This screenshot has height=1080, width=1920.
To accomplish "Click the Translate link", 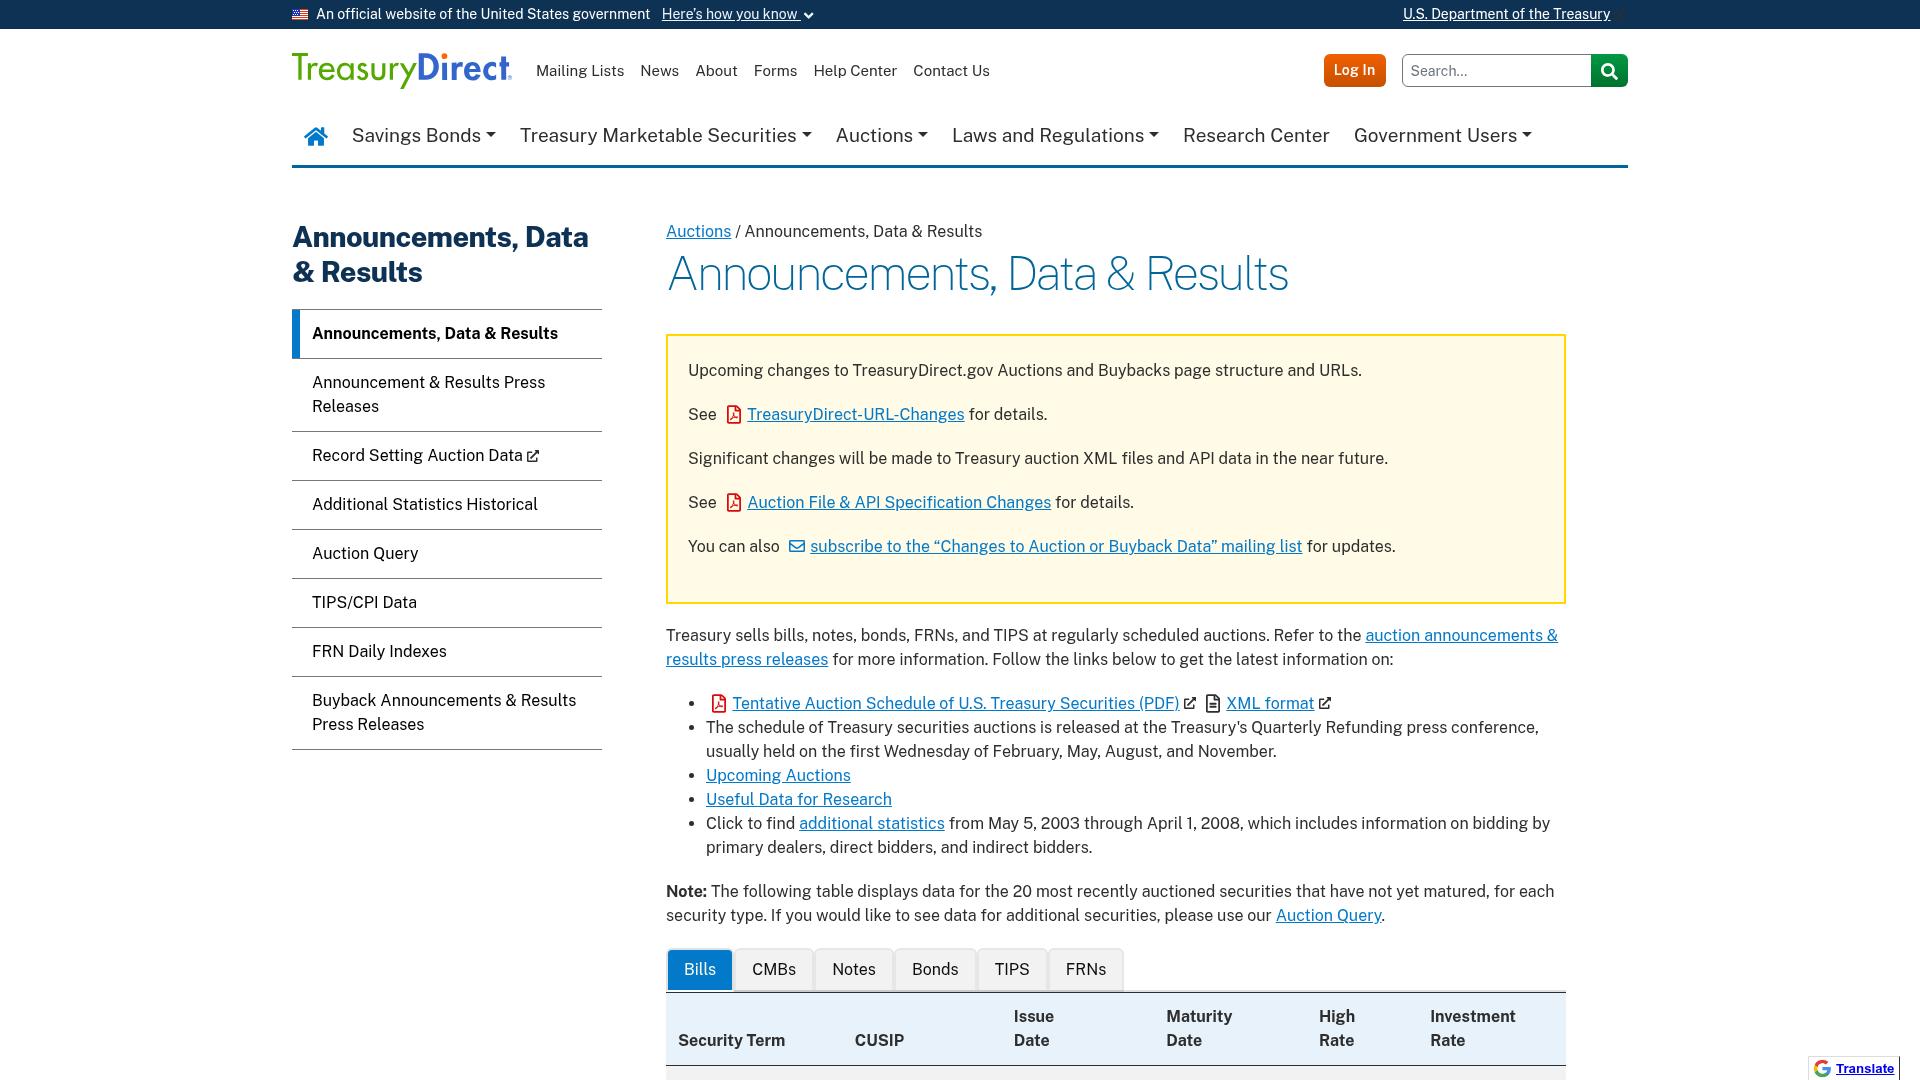I will click(1864, 1069).
